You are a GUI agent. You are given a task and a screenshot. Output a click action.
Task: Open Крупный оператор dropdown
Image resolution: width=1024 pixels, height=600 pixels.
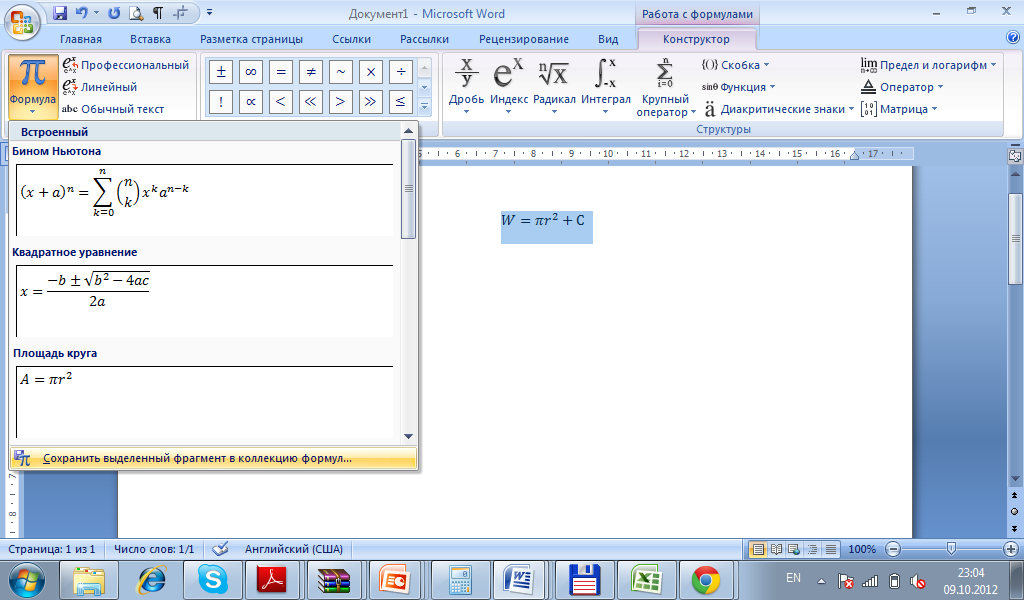tap(665, 88)
